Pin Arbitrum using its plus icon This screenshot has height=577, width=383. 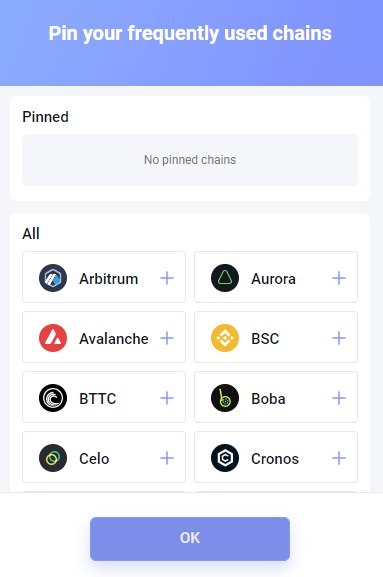click(x=167, y=278)
